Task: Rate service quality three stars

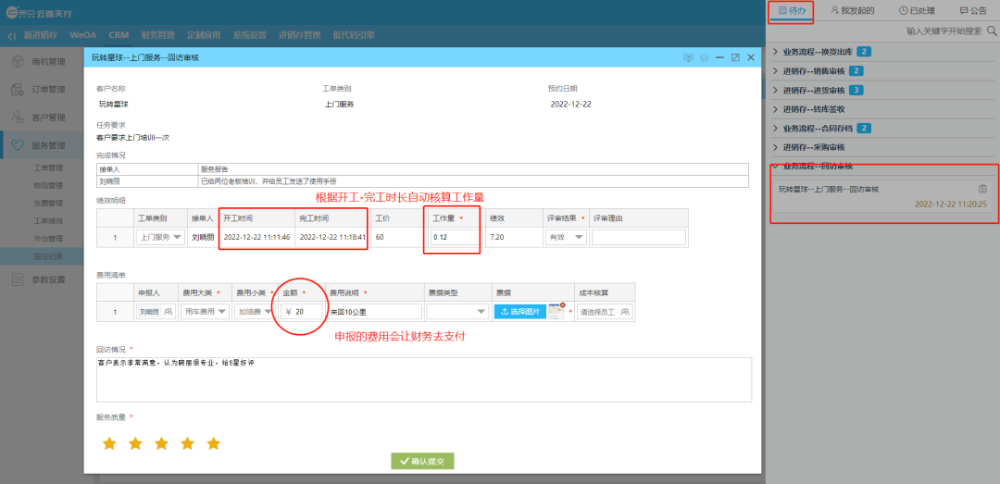Action: [x=161, y=443]
